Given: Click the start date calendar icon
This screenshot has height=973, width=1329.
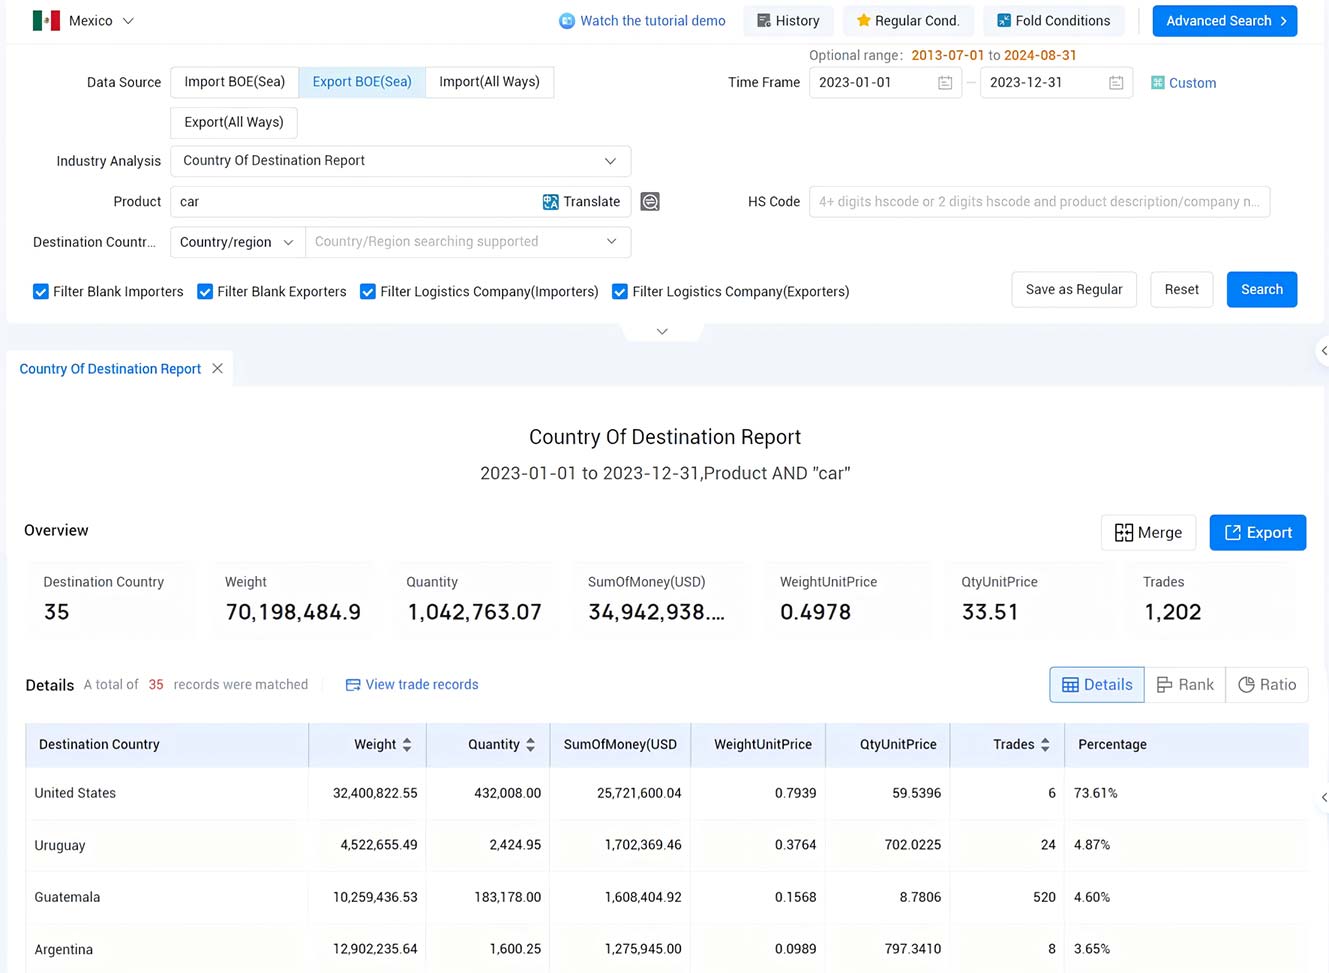Looking at the screenshot, I should [945, 83].
